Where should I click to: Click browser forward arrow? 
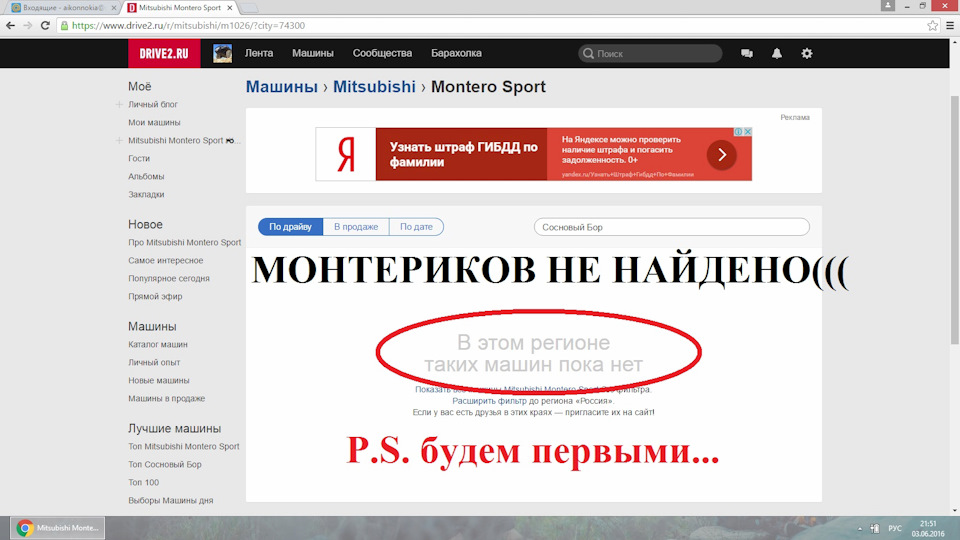(28, 25)
